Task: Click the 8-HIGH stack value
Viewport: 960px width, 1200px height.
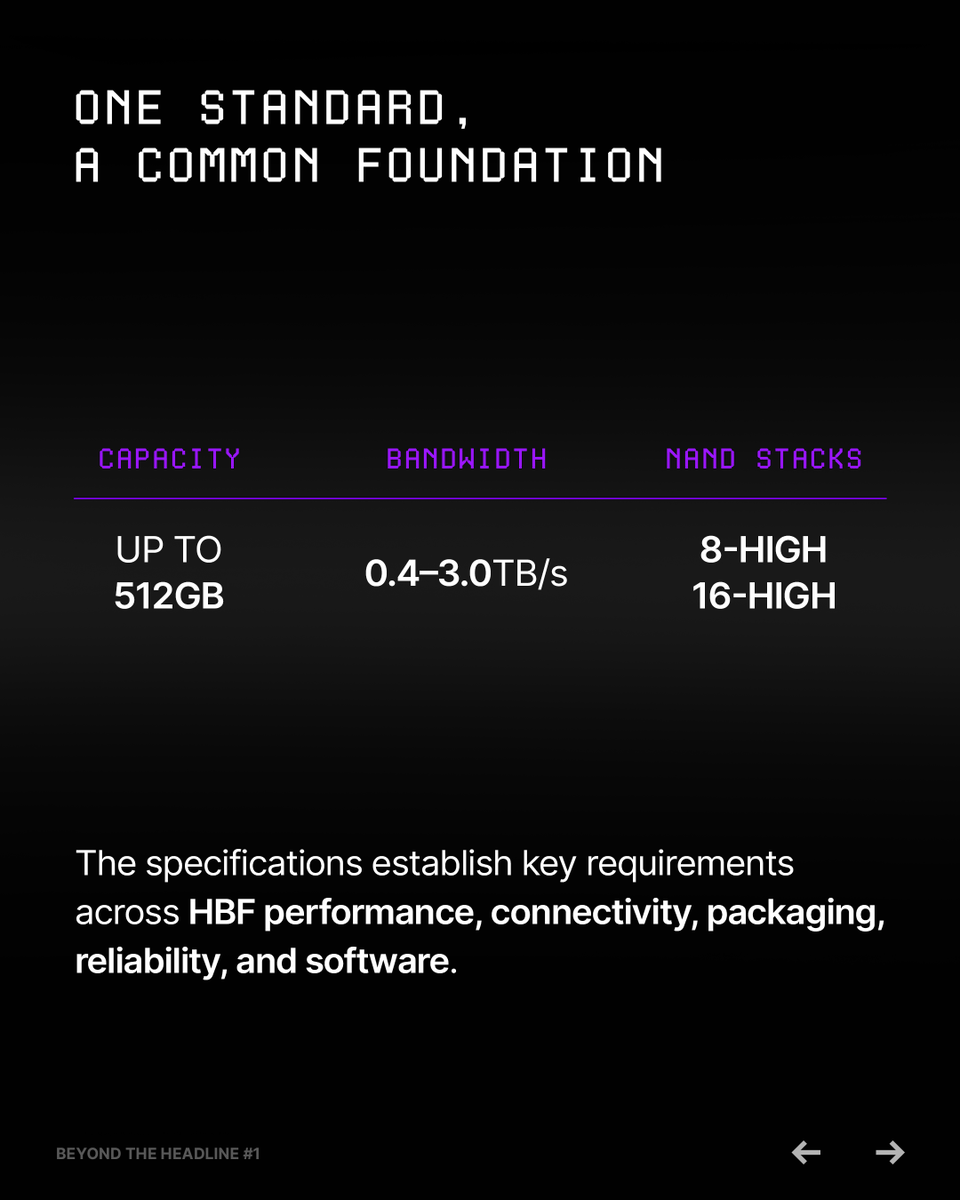Action: 764,550
